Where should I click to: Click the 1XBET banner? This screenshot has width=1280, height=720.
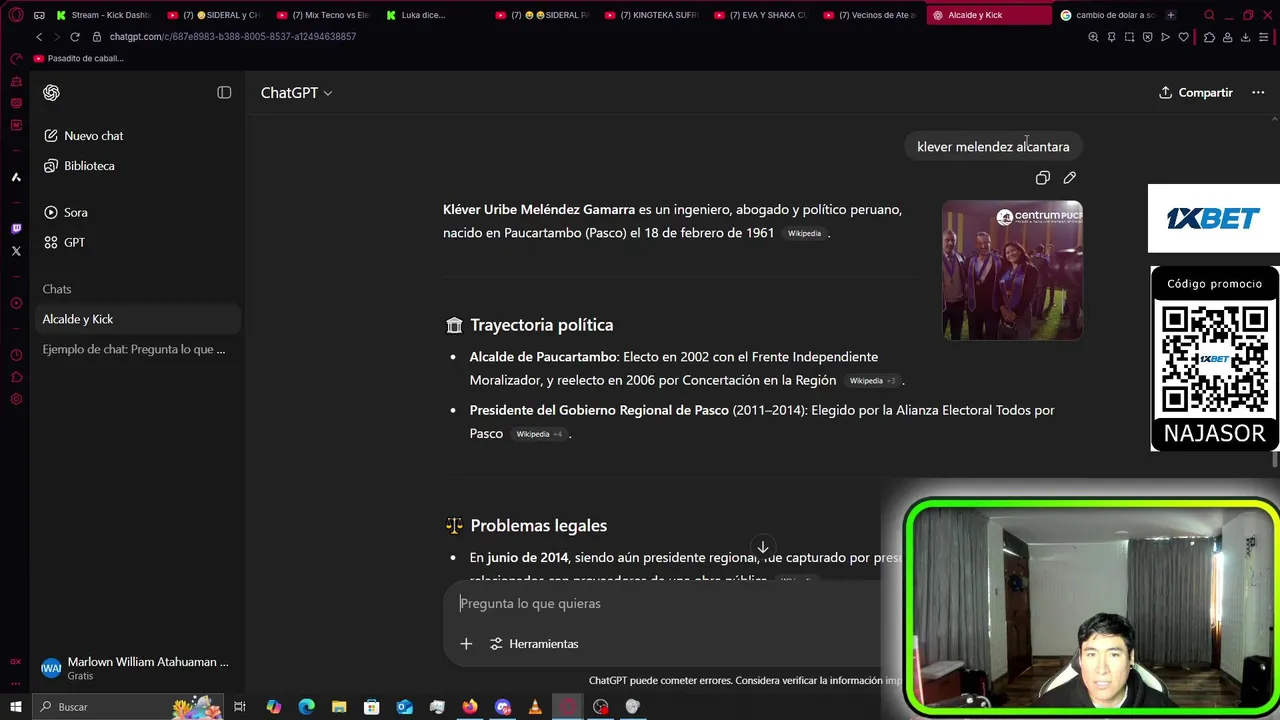(x=1214, y=218)
